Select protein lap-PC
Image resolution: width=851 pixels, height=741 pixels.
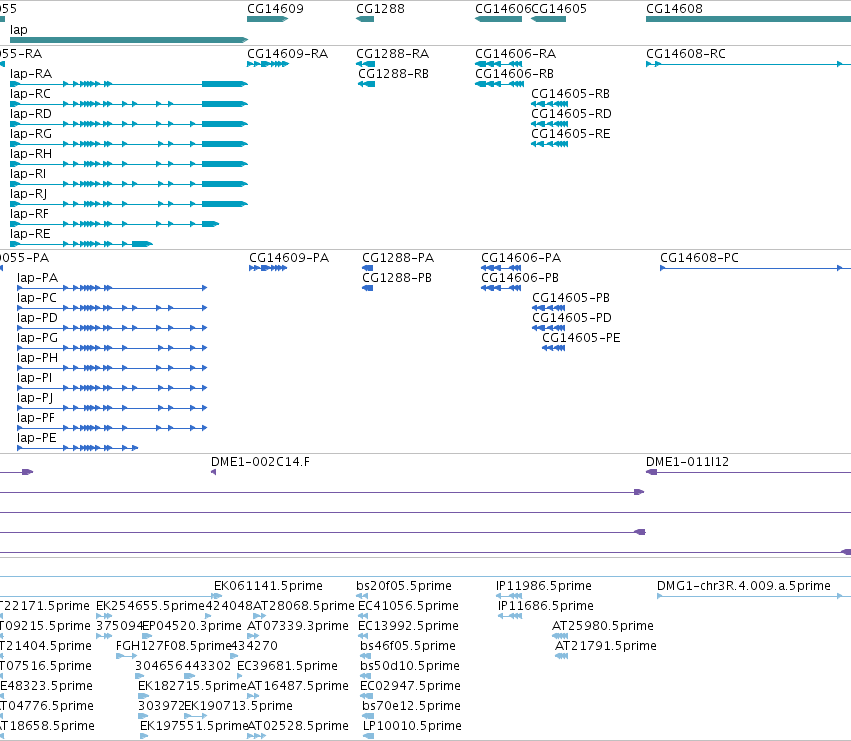[112, 308]
